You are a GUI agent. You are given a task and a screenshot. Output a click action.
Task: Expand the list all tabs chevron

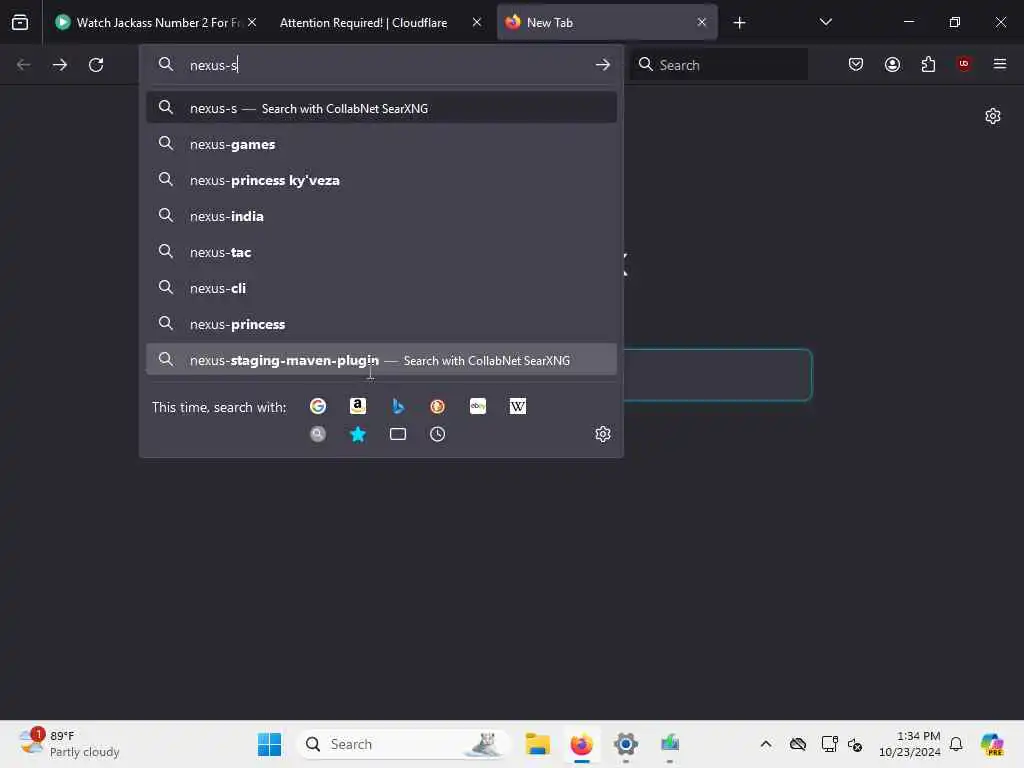click(825, 22)
